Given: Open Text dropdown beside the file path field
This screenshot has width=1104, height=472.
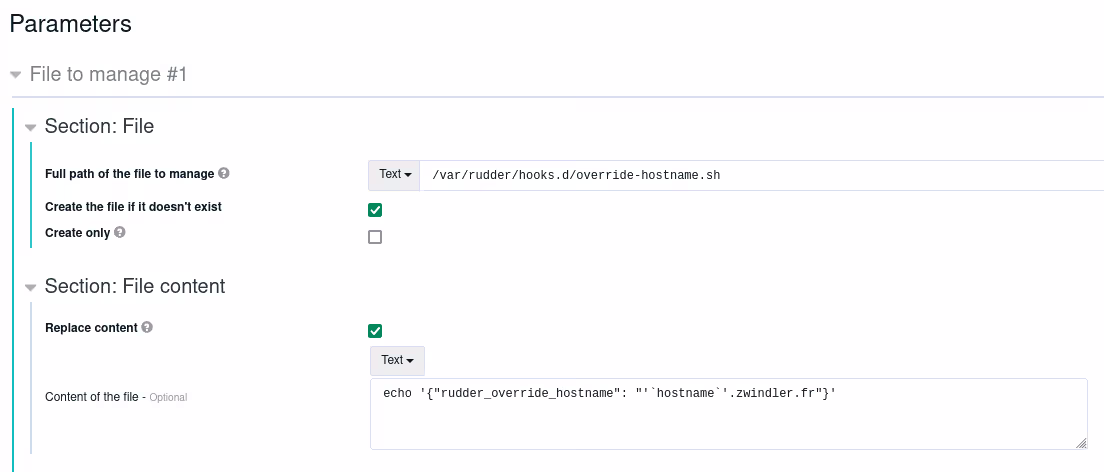Looking at the screenshot, I should (x=395, y=175).
